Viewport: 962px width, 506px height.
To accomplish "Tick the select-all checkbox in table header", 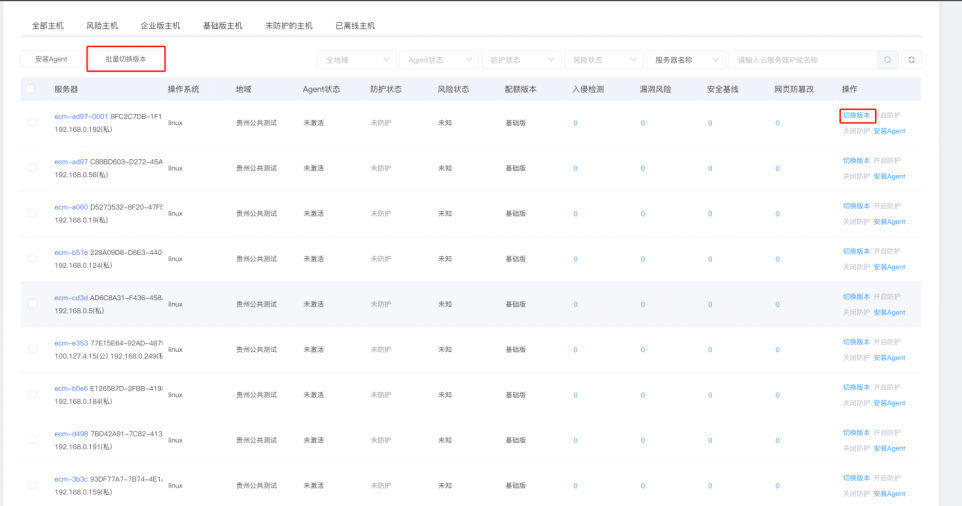I will [31, 89].
